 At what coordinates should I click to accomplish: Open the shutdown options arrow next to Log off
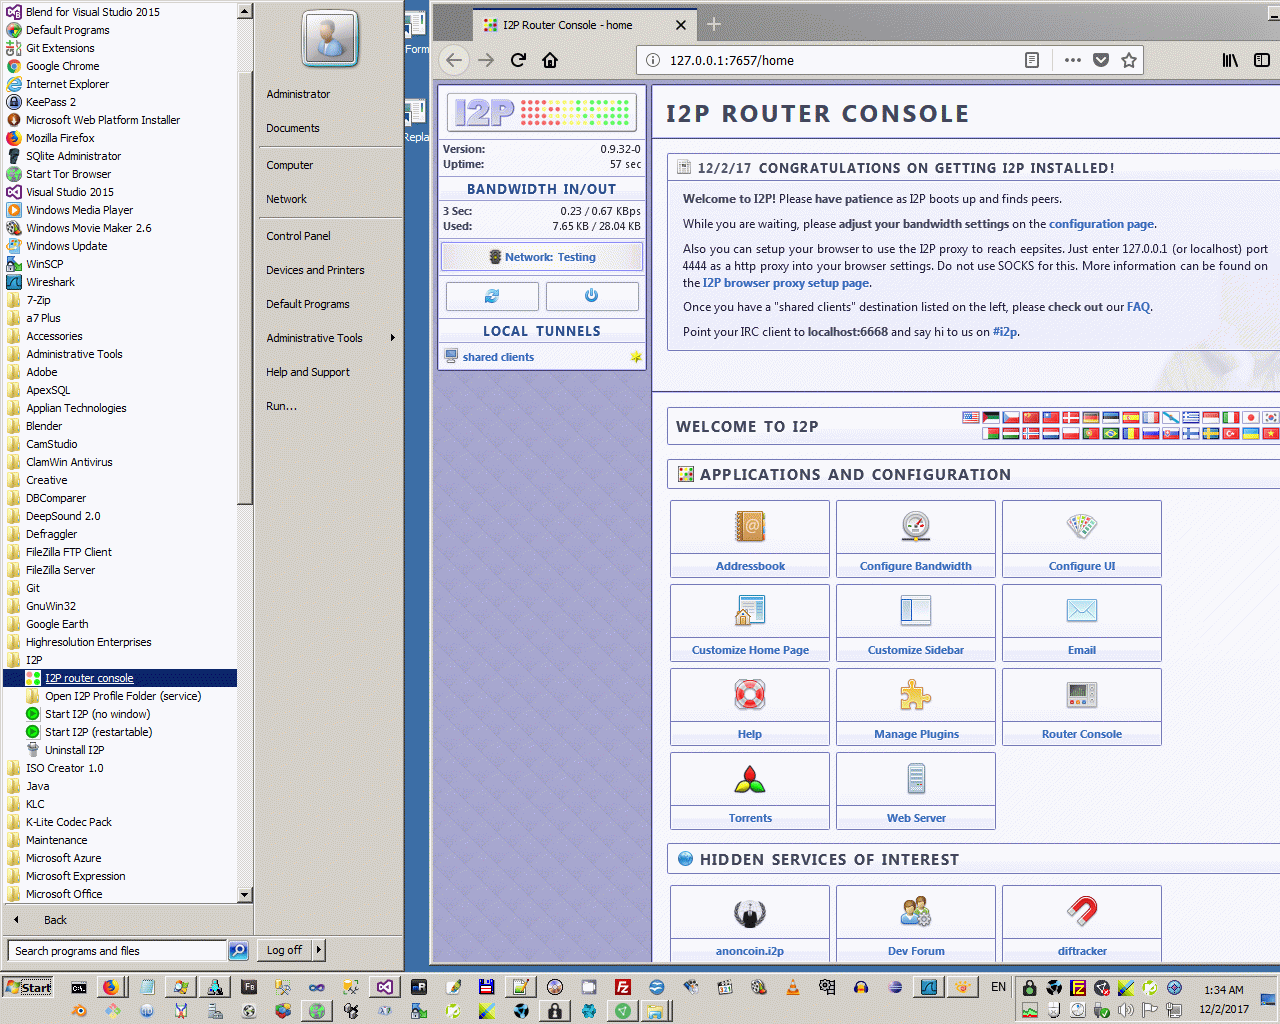coord(319,950)
